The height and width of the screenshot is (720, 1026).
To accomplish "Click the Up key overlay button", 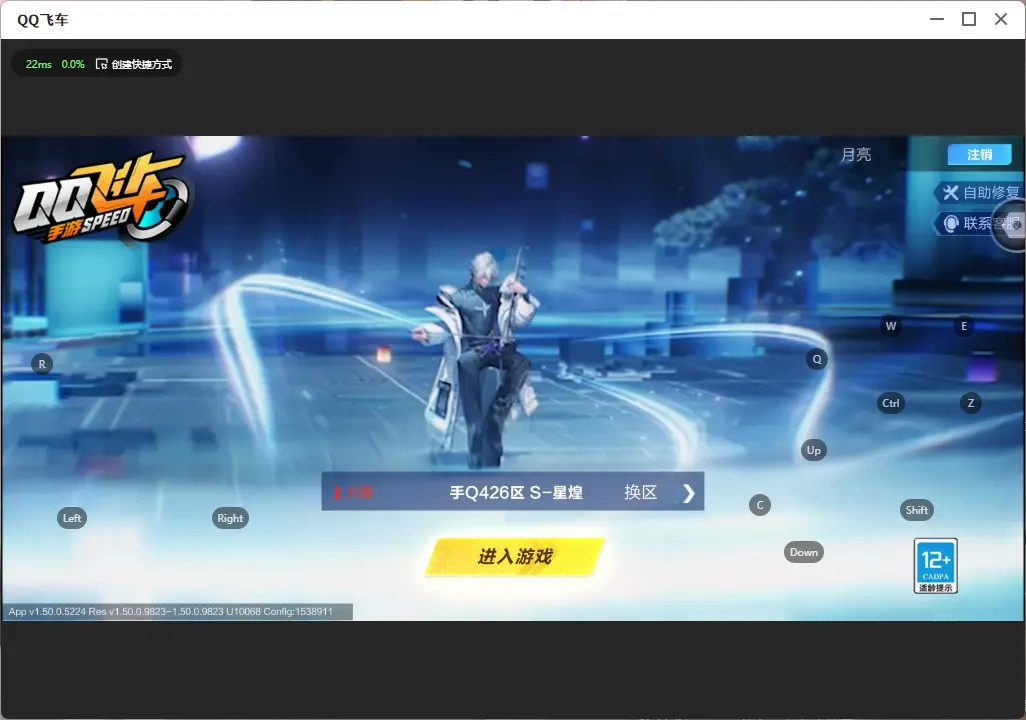I will tap(813, 450).
